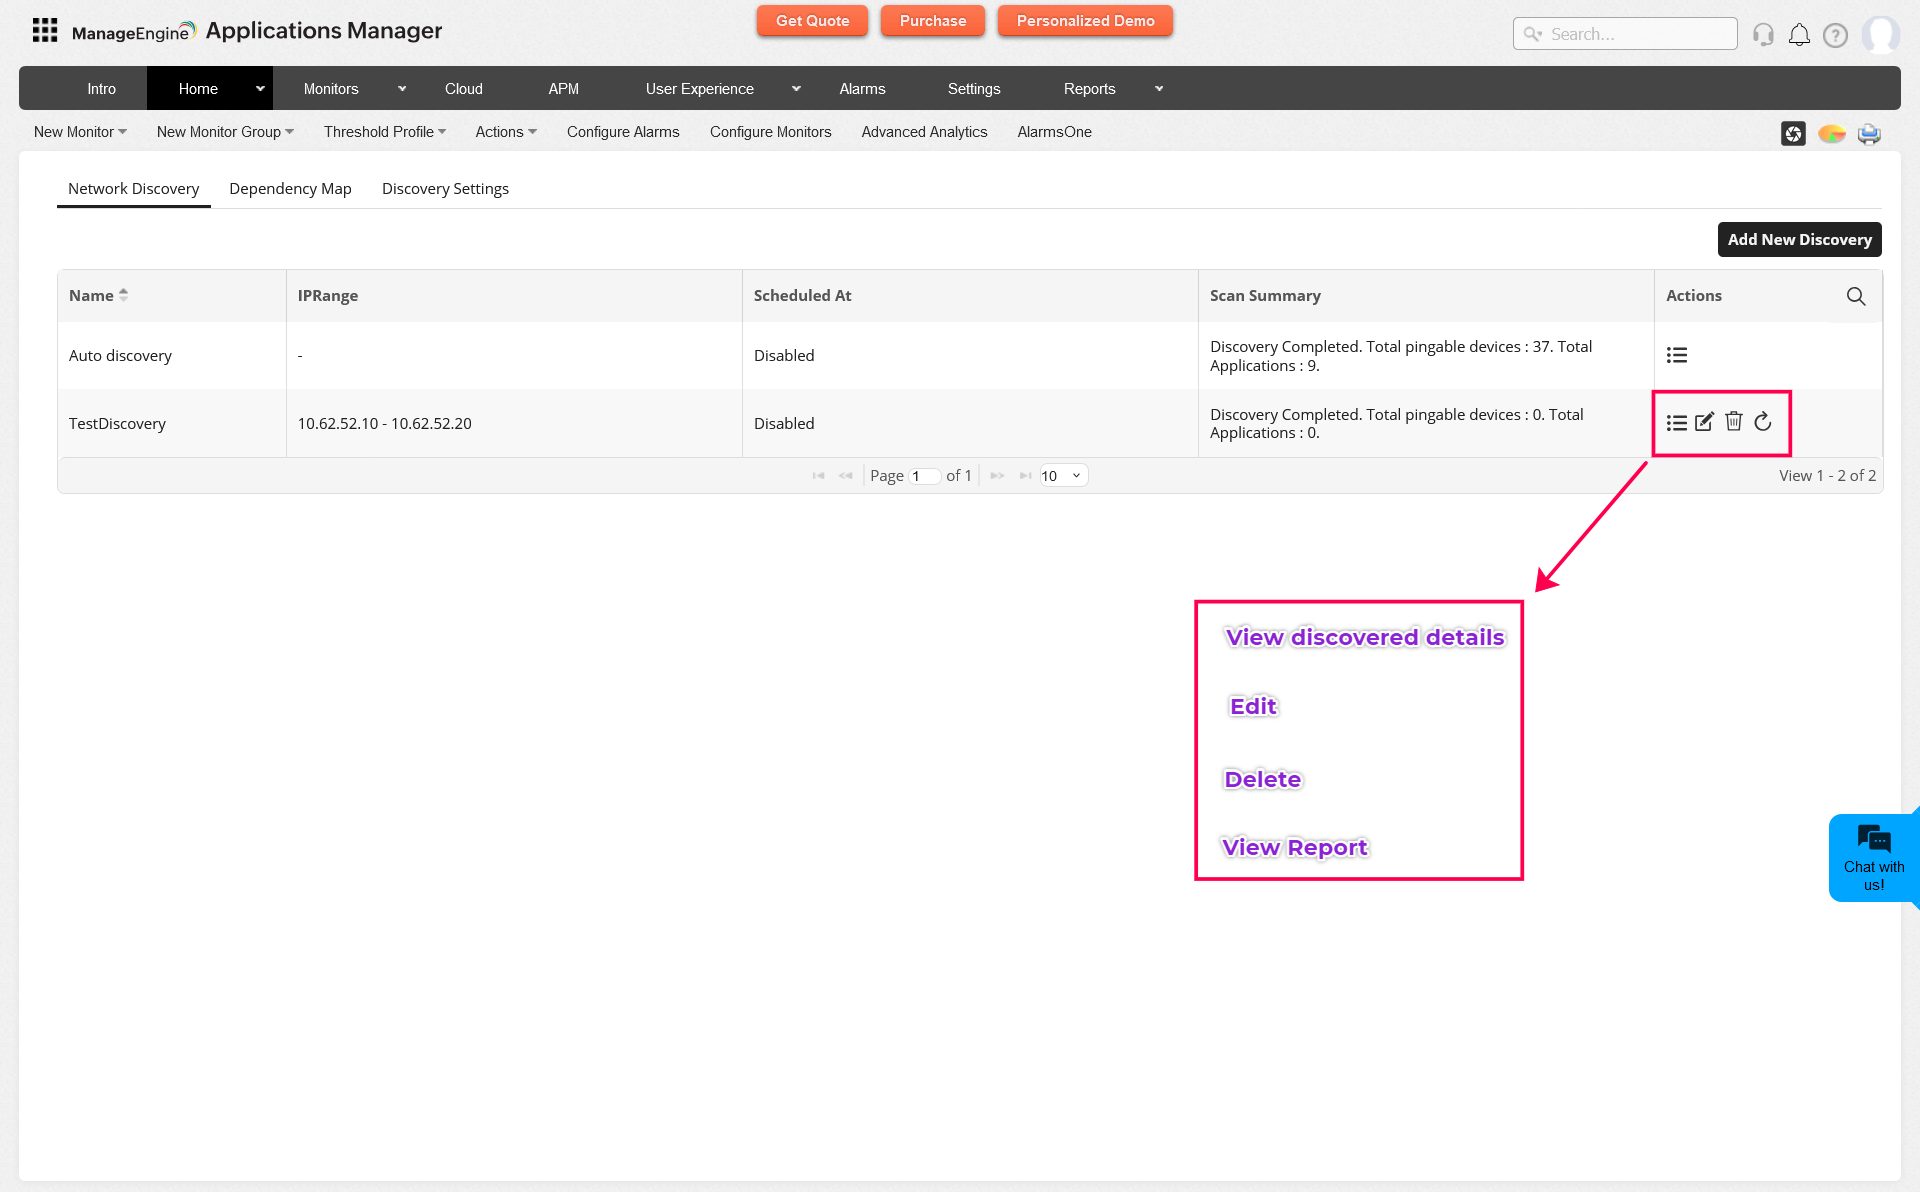
Task: Expand the New Monitor dropdown
Action: 80,132
